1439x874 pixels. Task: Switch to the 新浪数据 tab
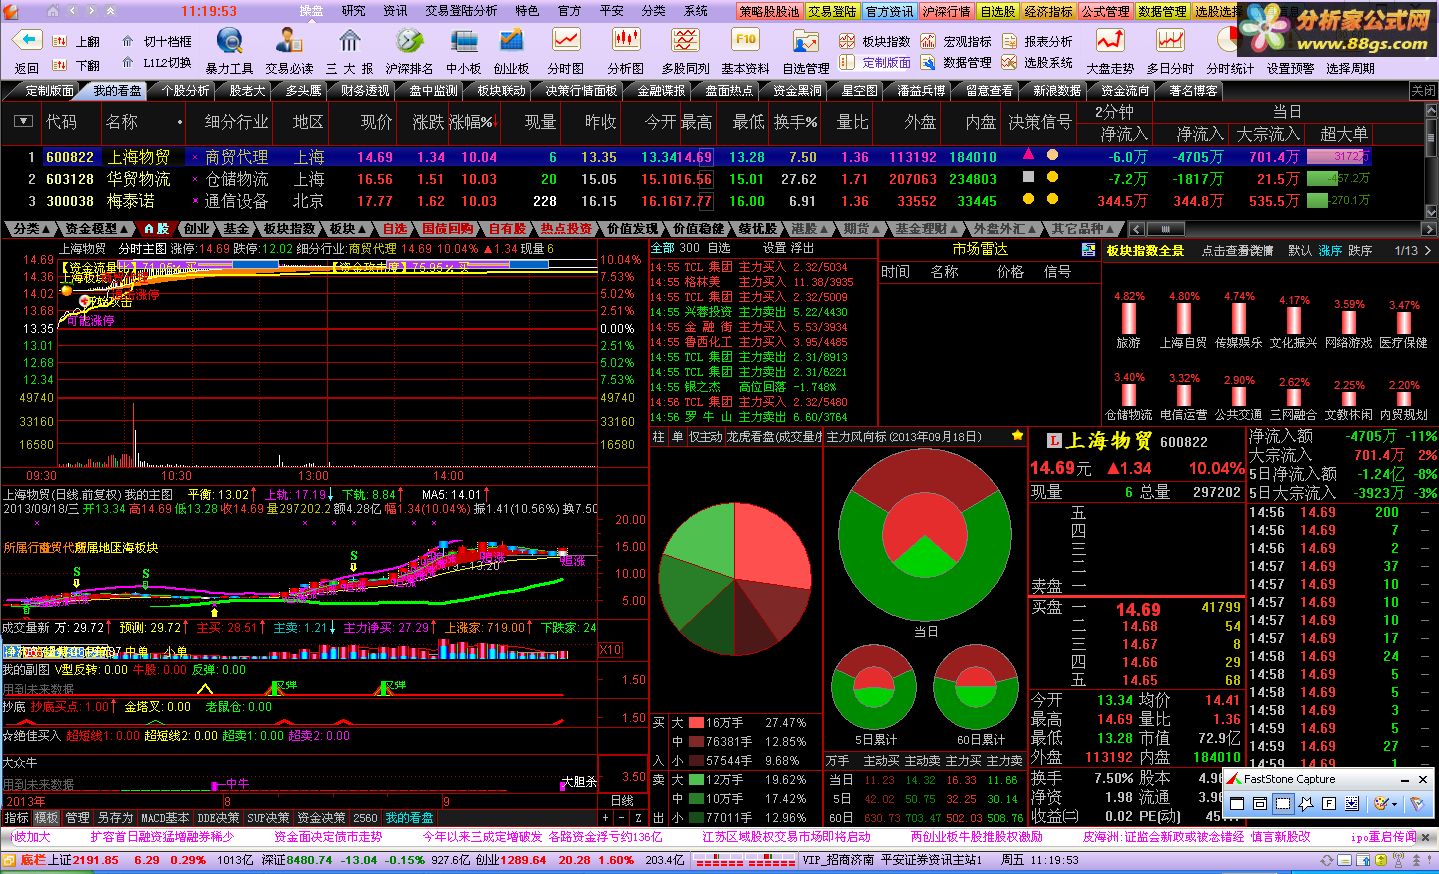click(1057, 90)
